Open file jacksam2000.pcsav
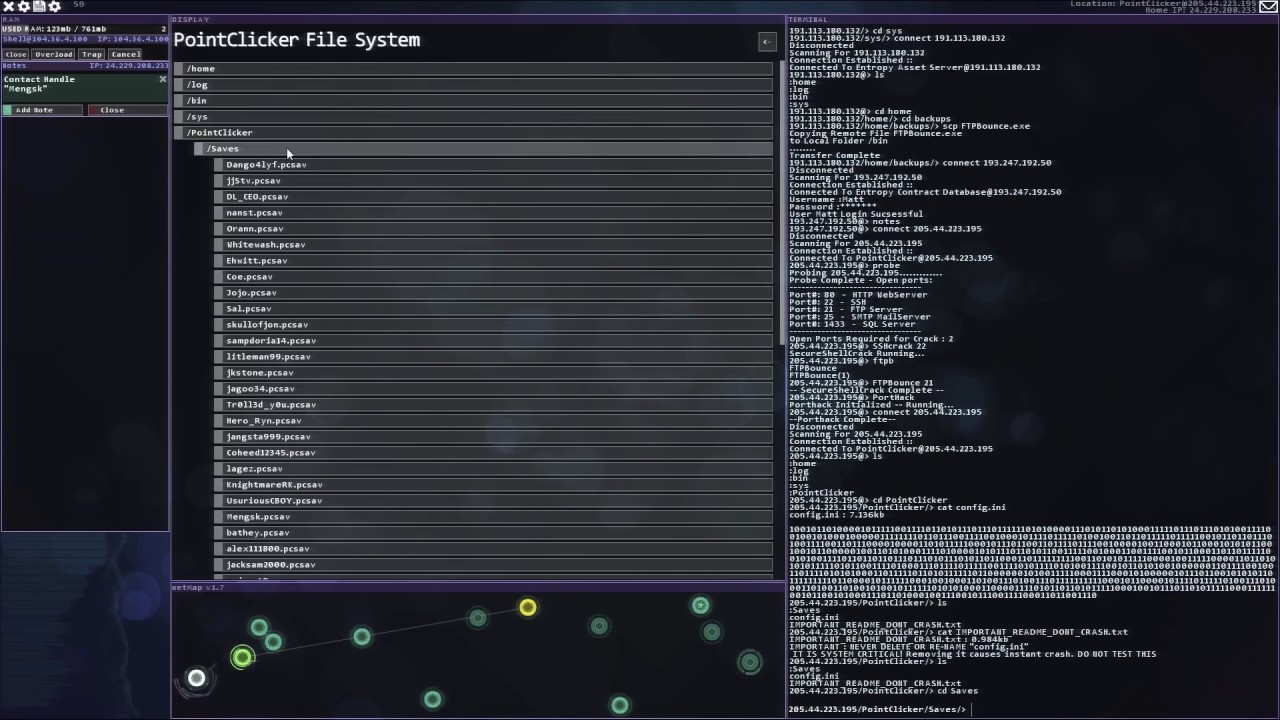Screen dimensions: 1280x720 (493, 565)
